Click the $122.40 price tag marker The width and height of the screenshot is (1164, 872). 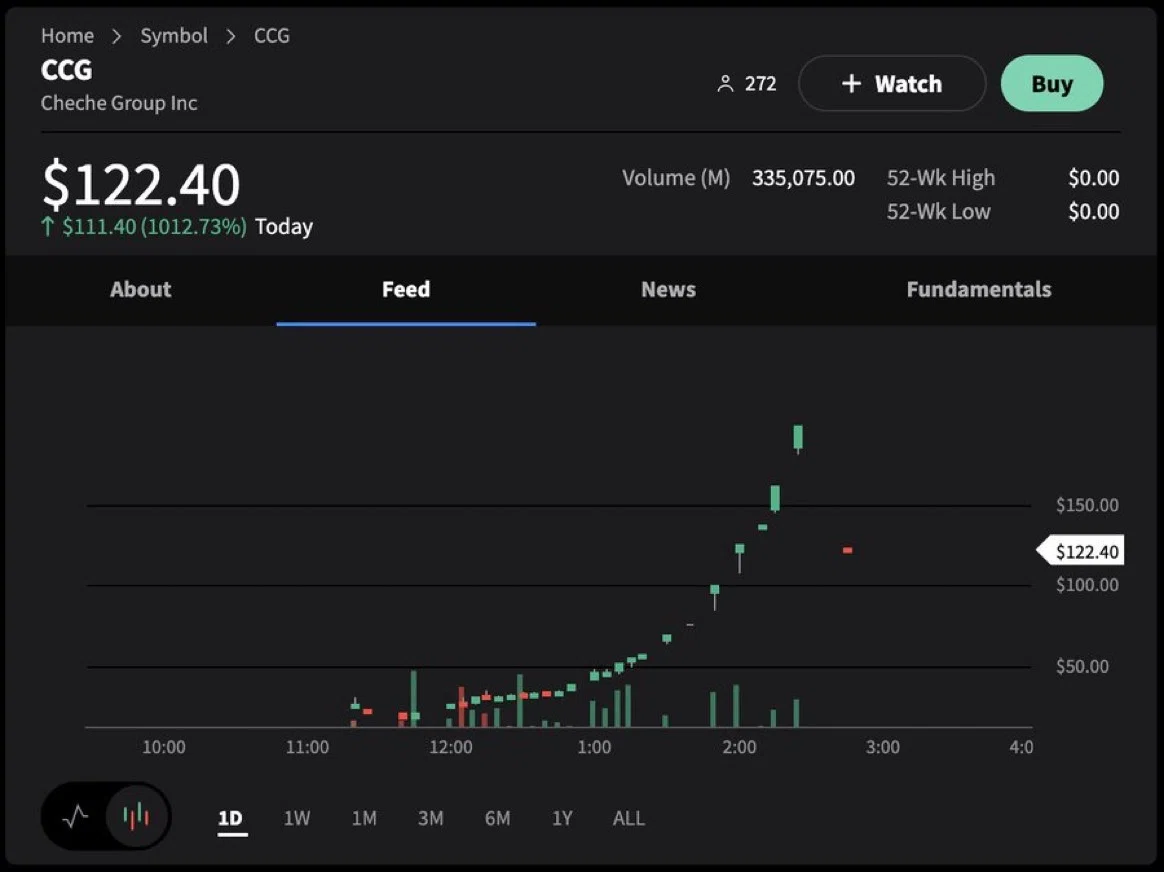pyautogui.click(x=1080, y=551)
